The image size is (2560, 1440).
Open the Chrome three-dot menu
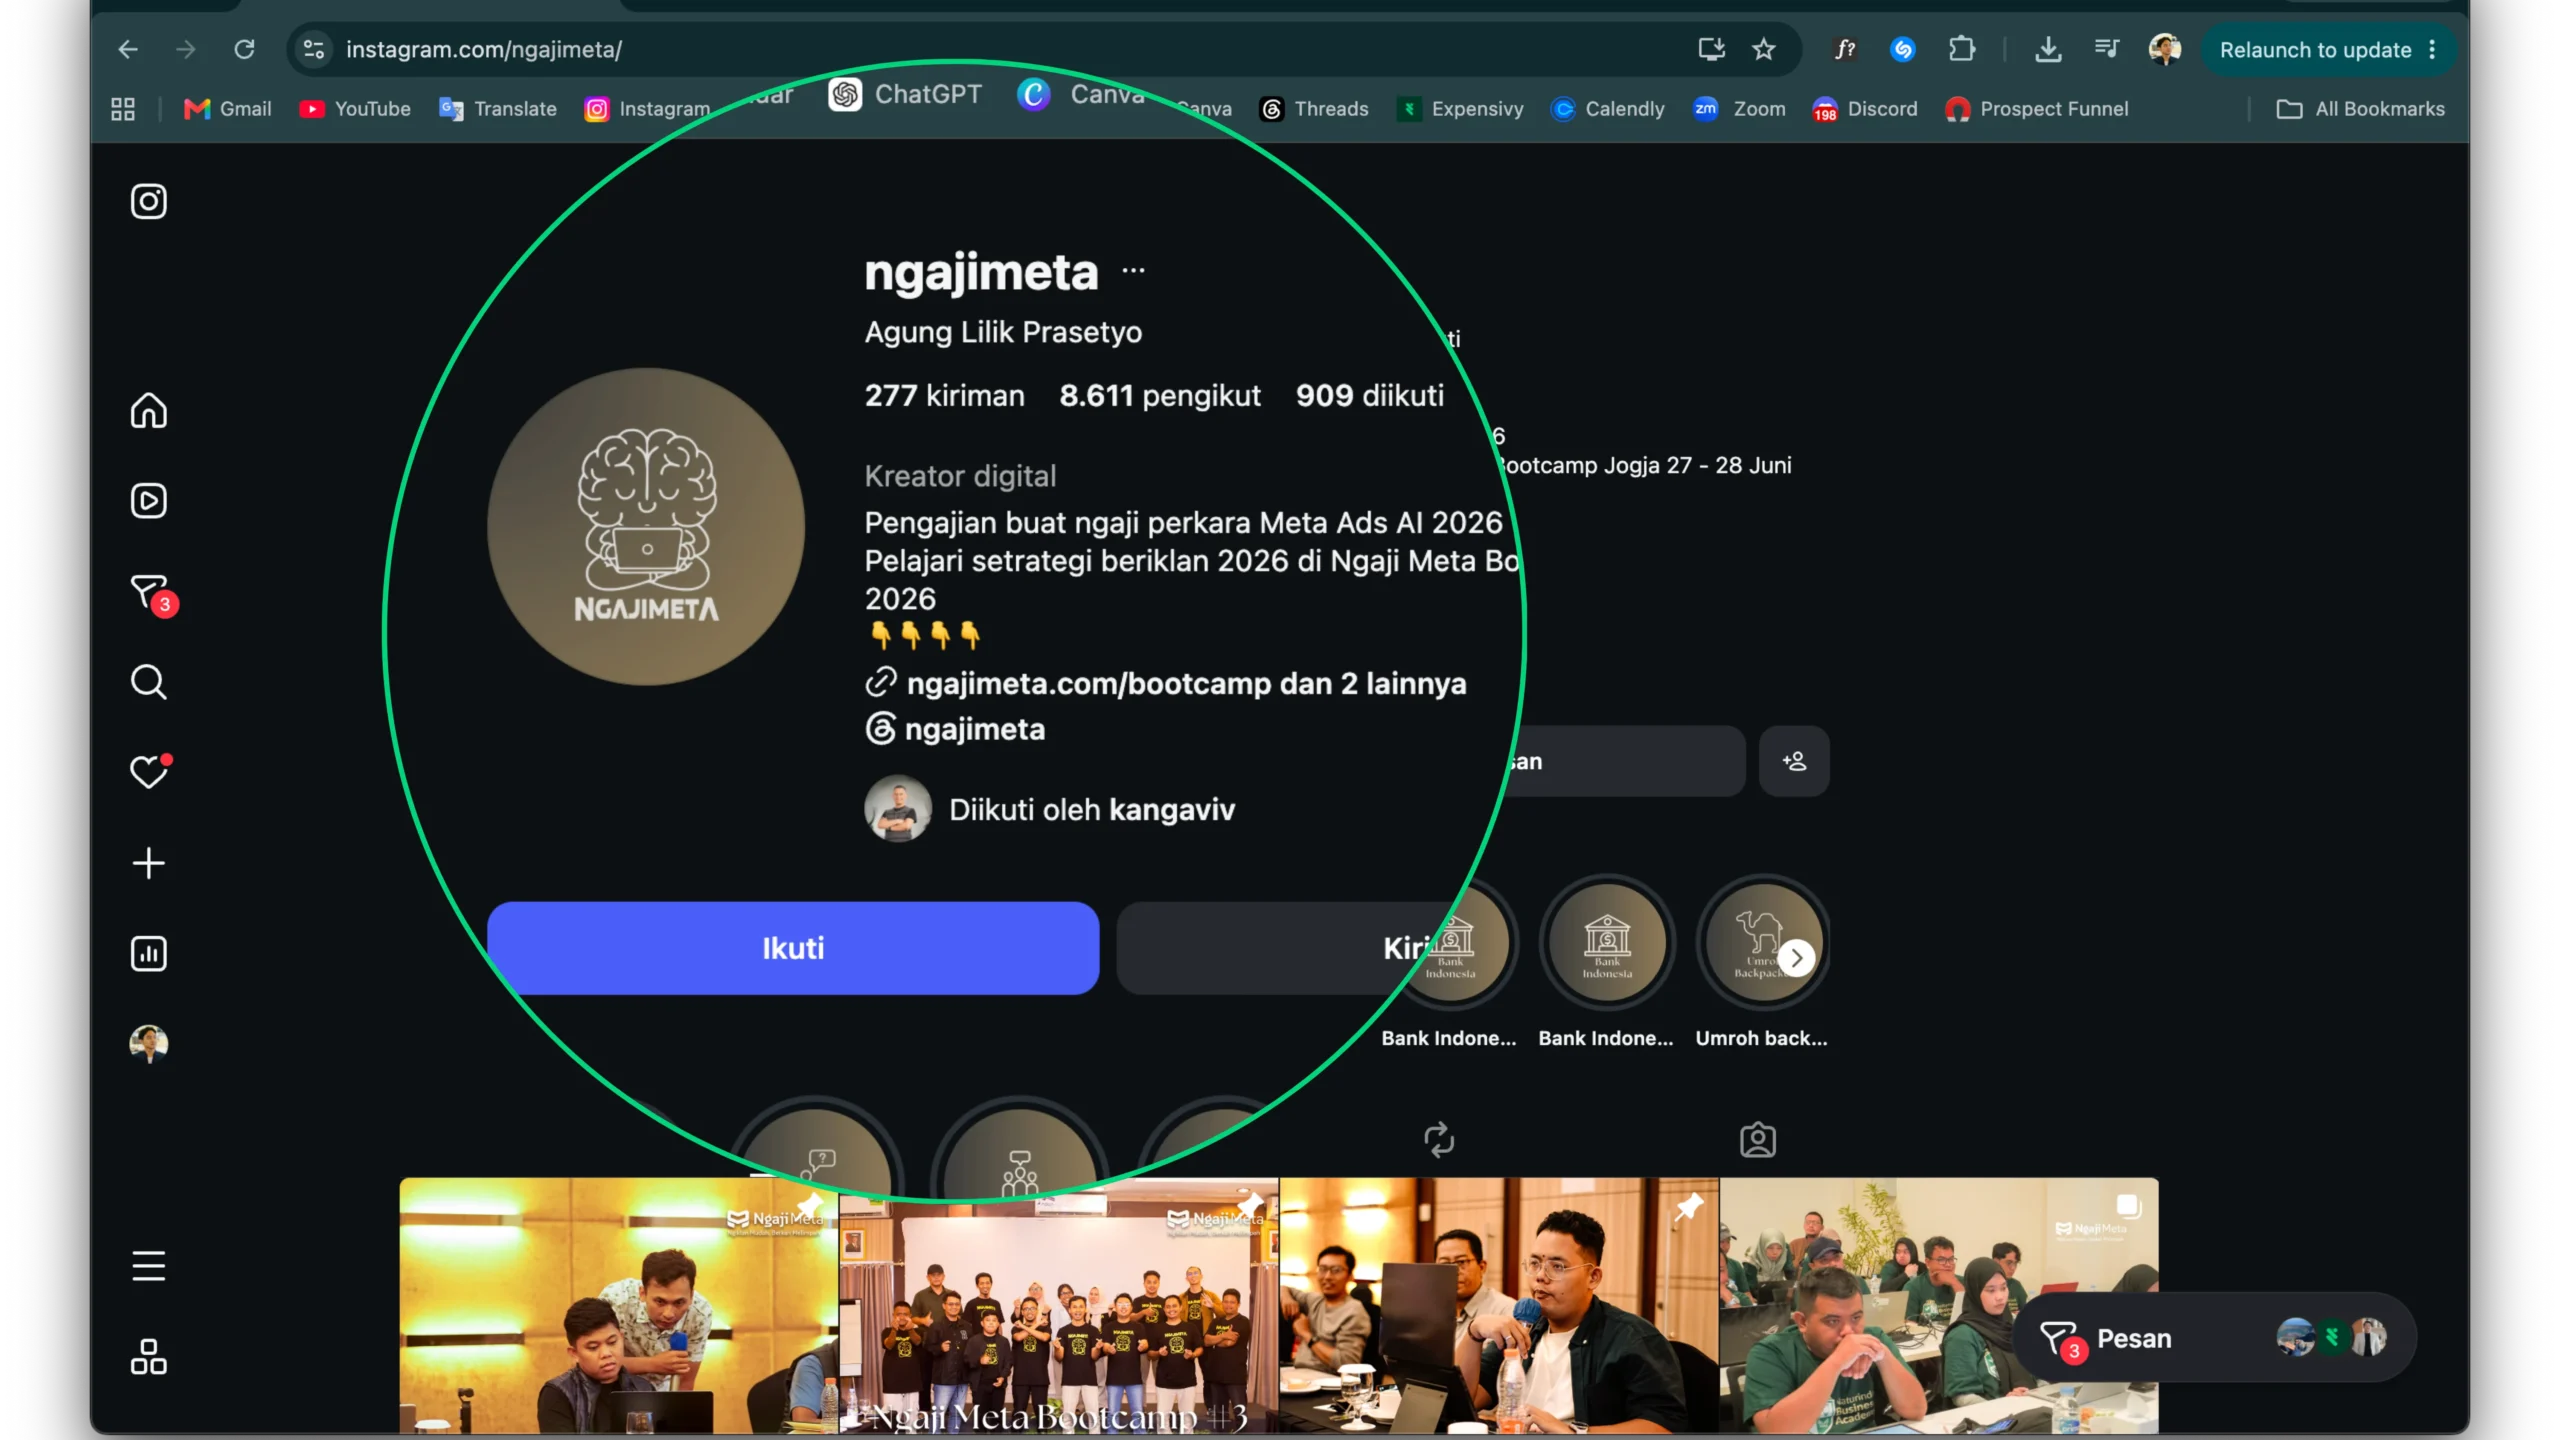click(2433, 50)
